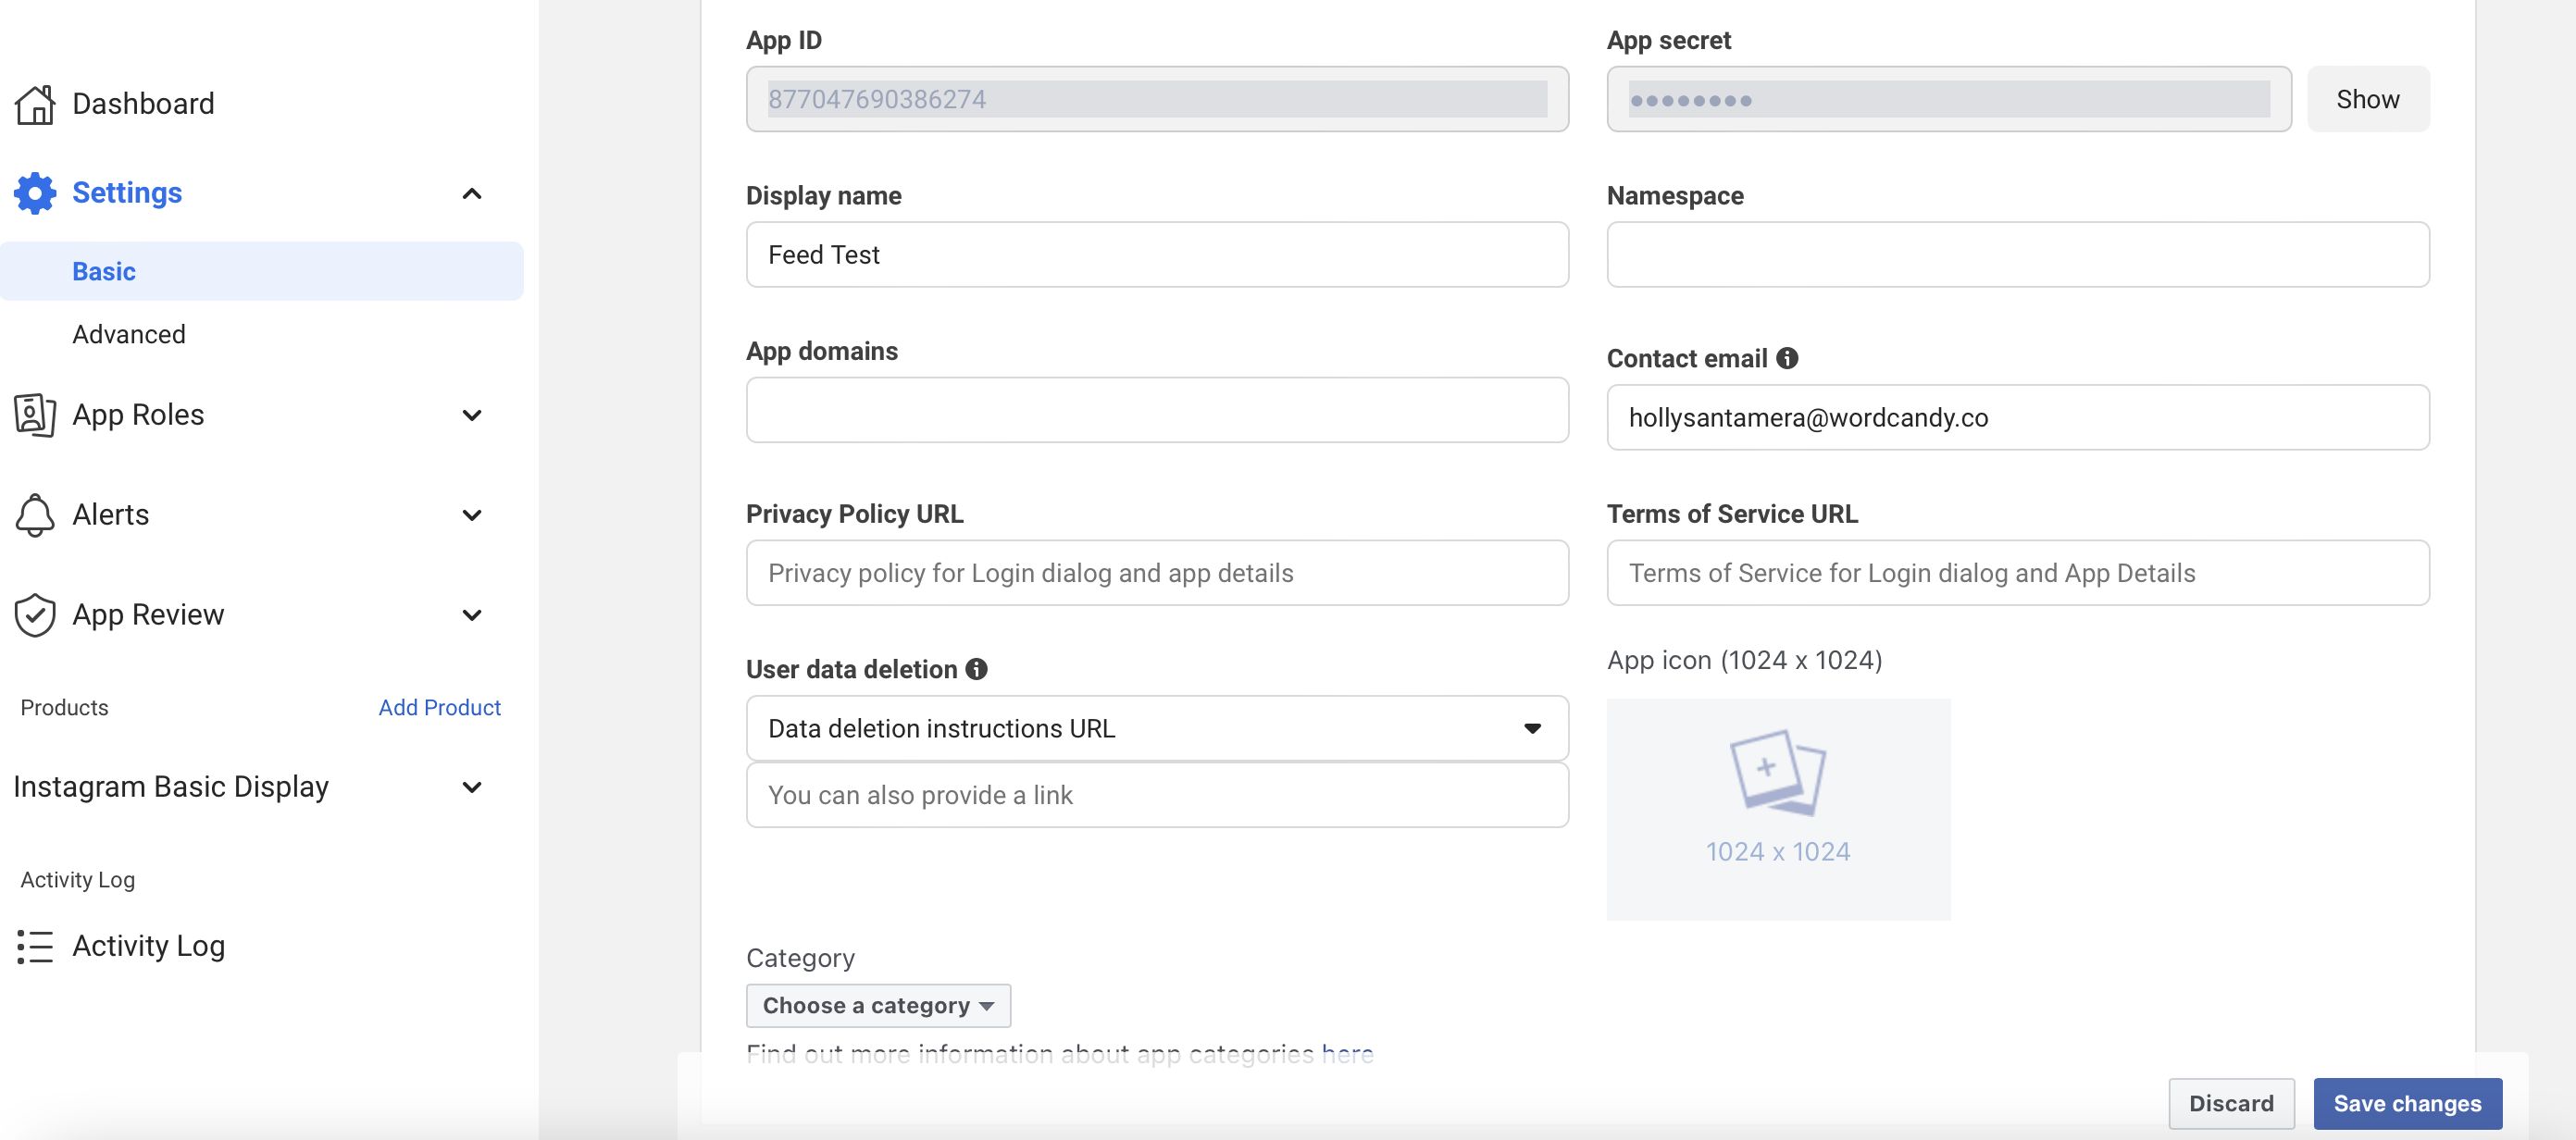Click the Privacy Policy URL field
2576x1140 pixels.
1156,573
